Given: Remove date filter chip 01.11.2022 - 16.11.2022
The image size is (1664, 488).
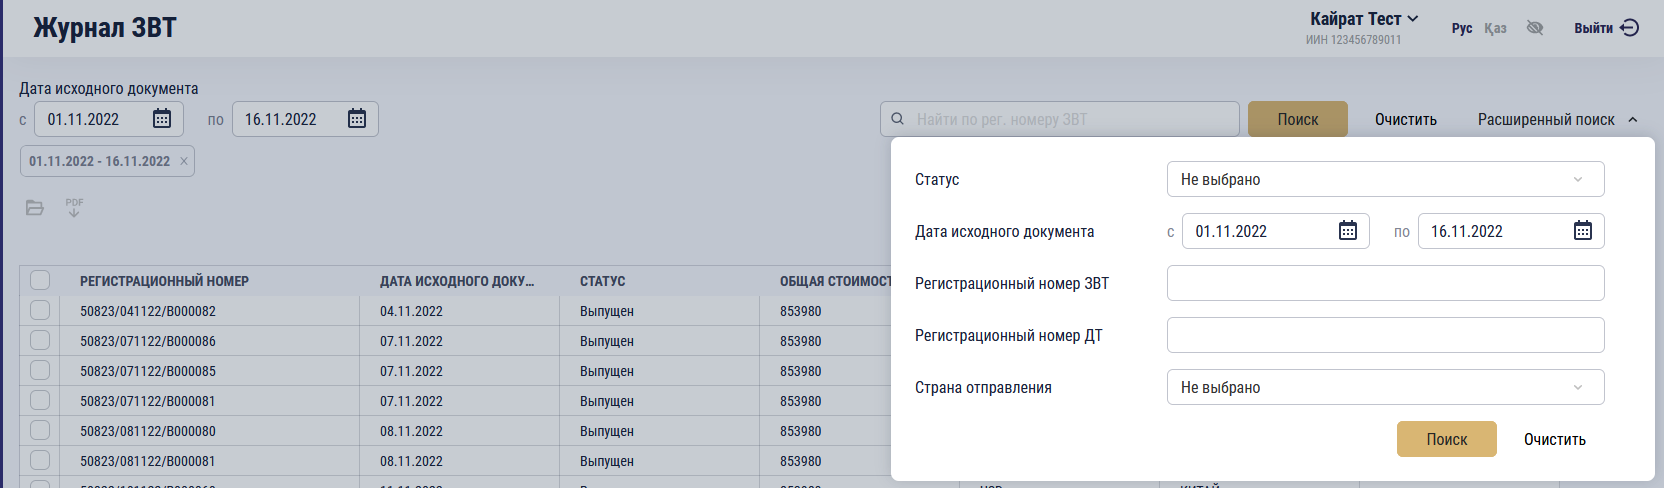Looking at the screenshot, I should (x=184, y=161).
